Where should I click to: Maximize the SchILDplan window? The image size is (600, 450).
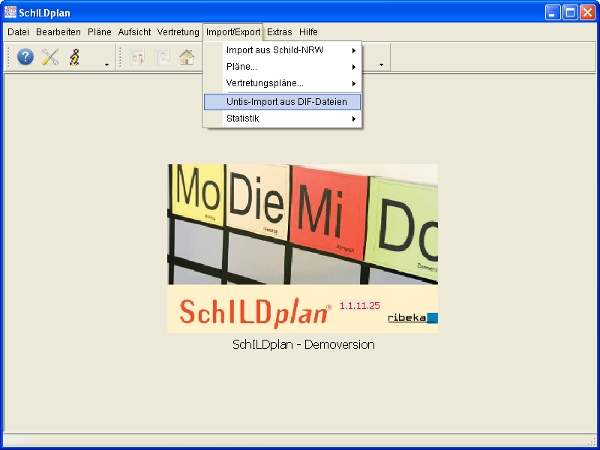(x=570, y=13)
